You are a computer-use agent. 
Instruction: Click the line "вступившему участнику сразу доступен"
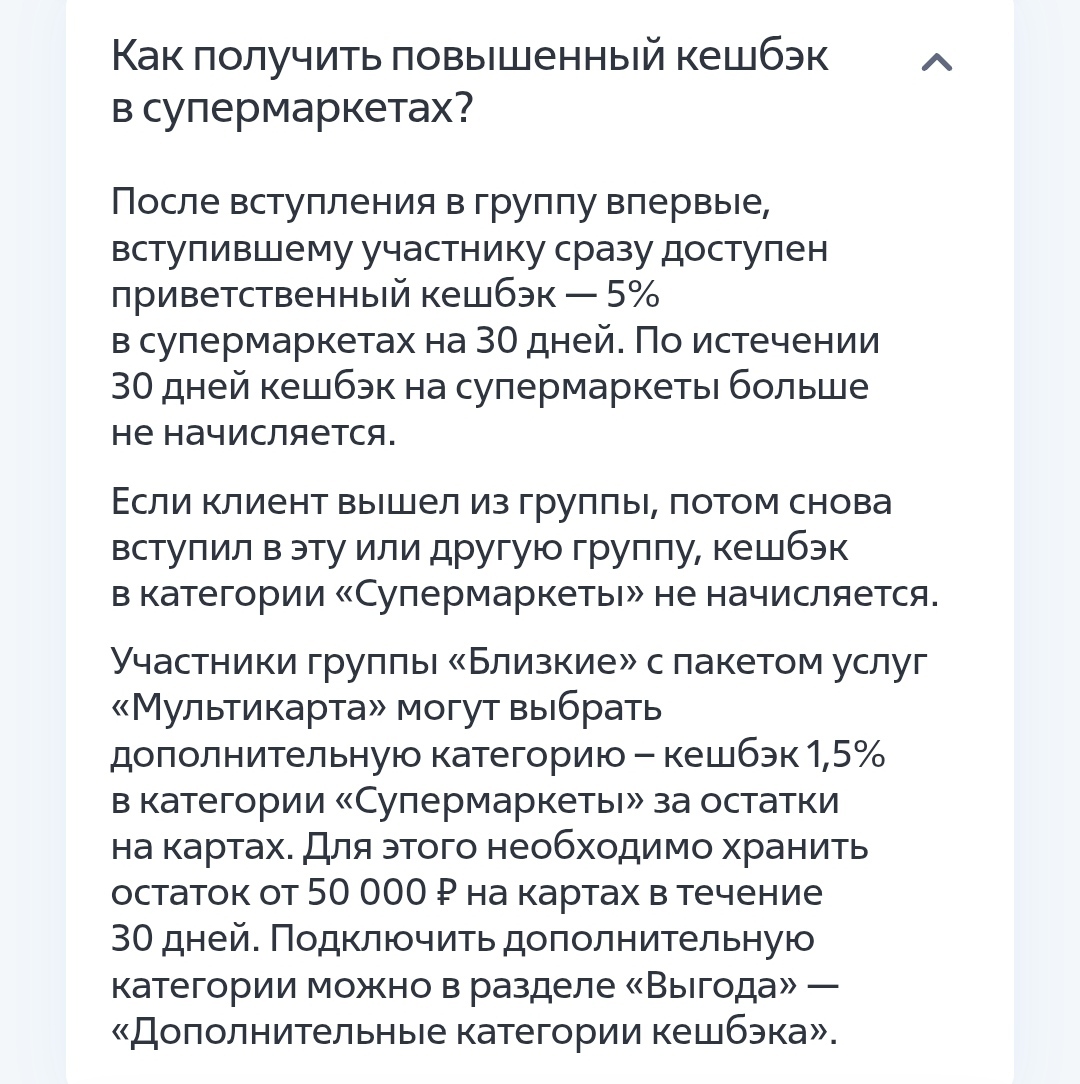point(469,249)
